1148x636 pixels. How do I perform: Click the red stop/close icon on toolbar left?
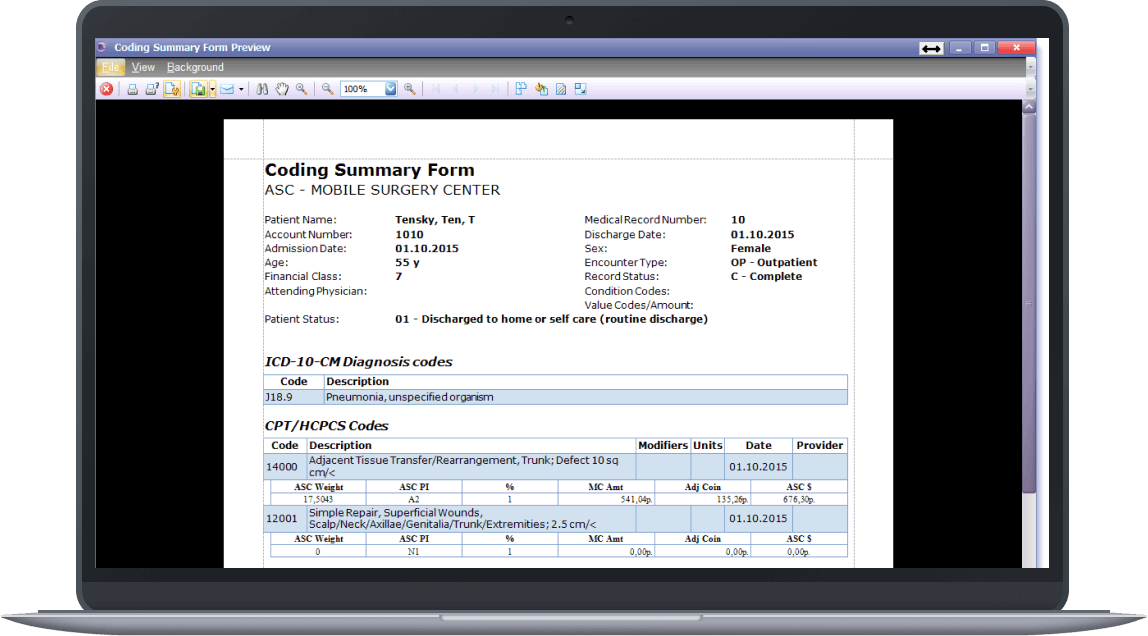(106, 88)
